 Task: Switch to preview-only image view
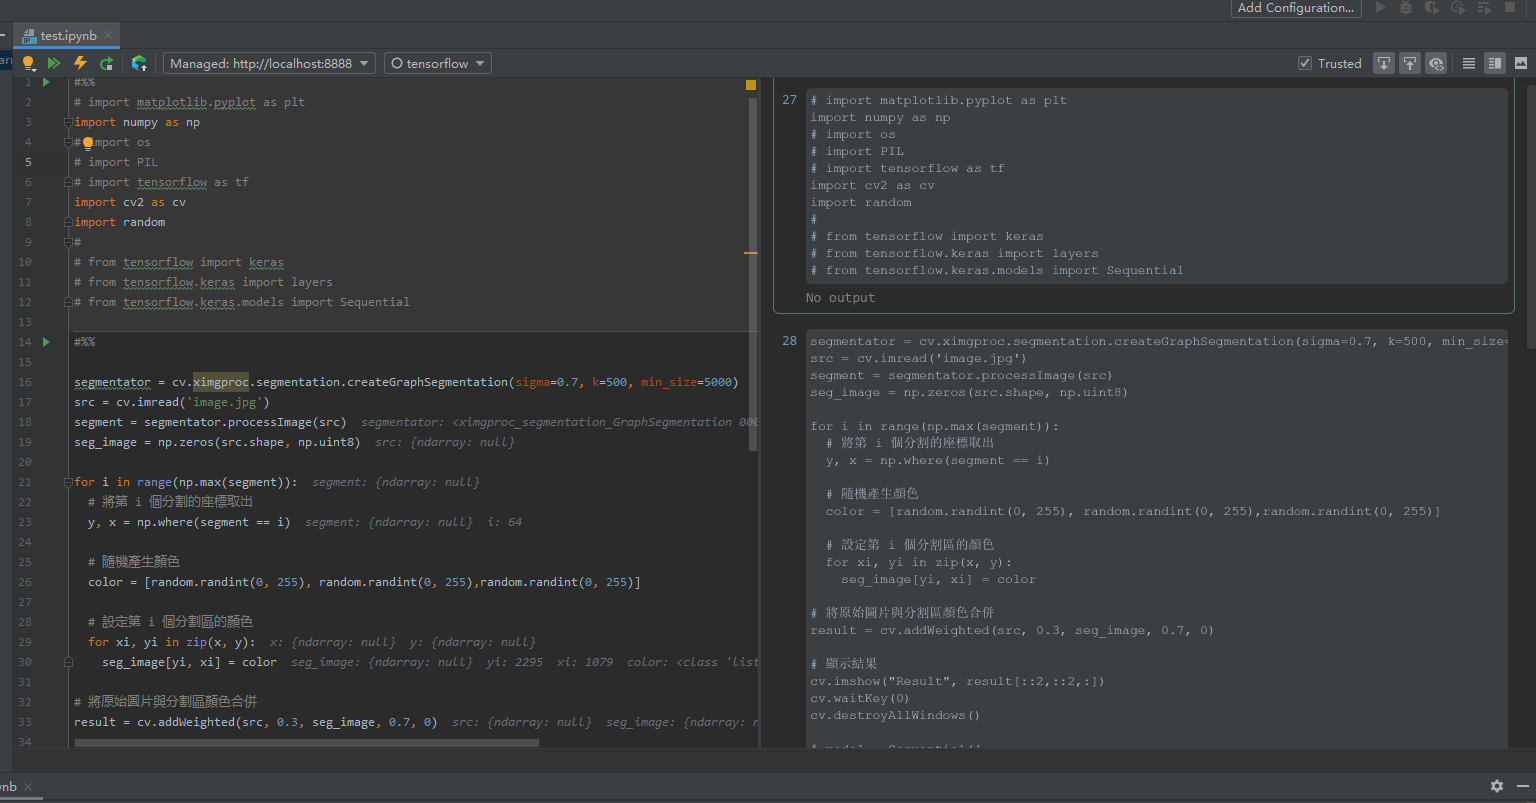pyautogui.click(x=1521, y=63)
